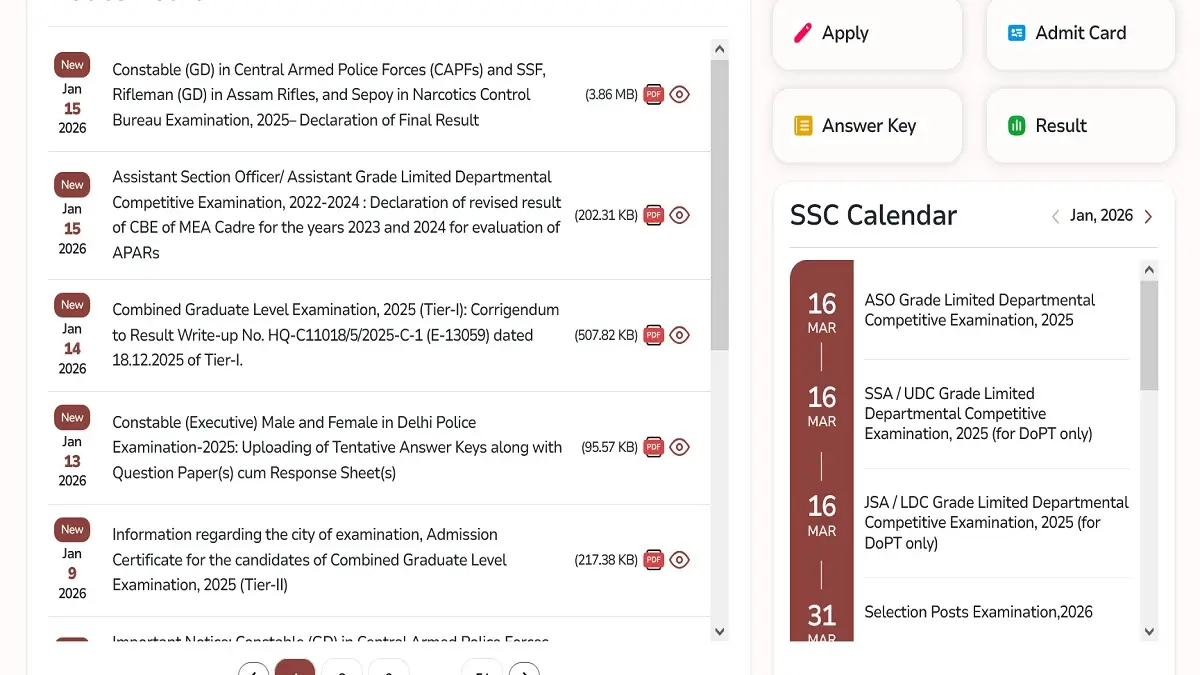Open the Result chart icon

[1017, 125]
